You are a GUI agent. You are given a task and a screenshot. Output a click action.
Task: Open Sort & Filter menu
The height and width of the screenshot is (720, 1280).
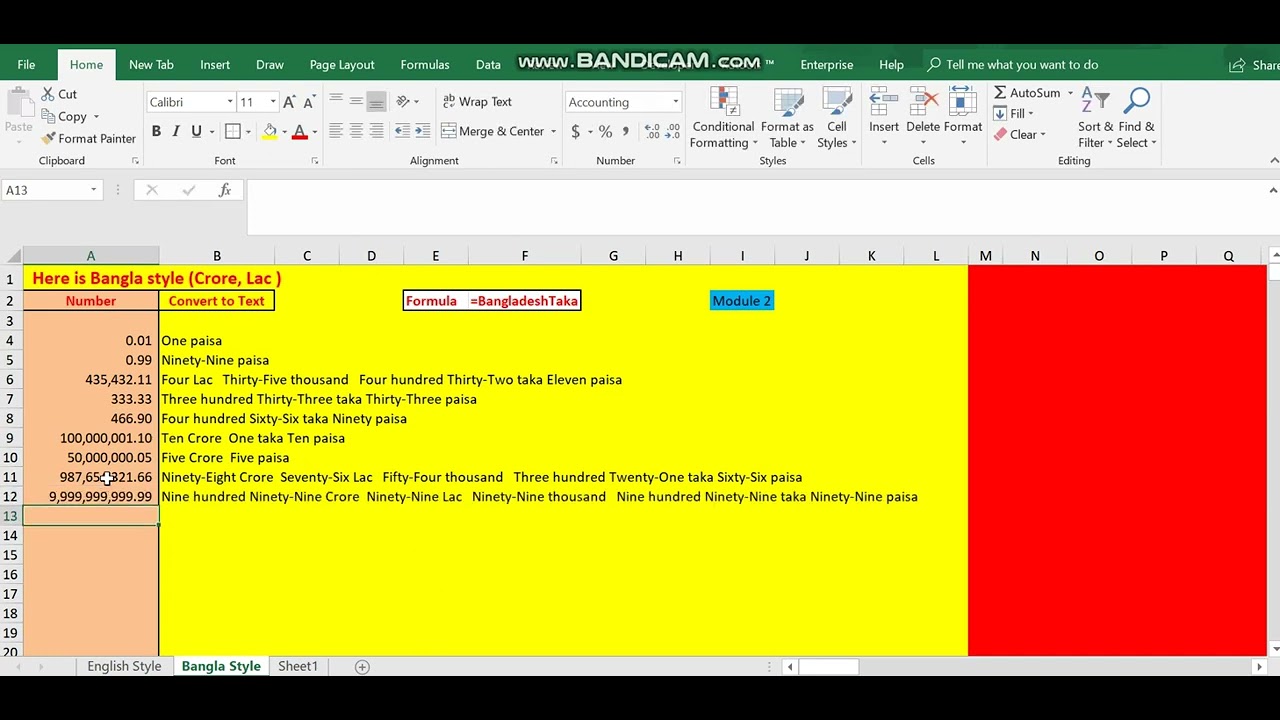click(x=1095, y=118)
